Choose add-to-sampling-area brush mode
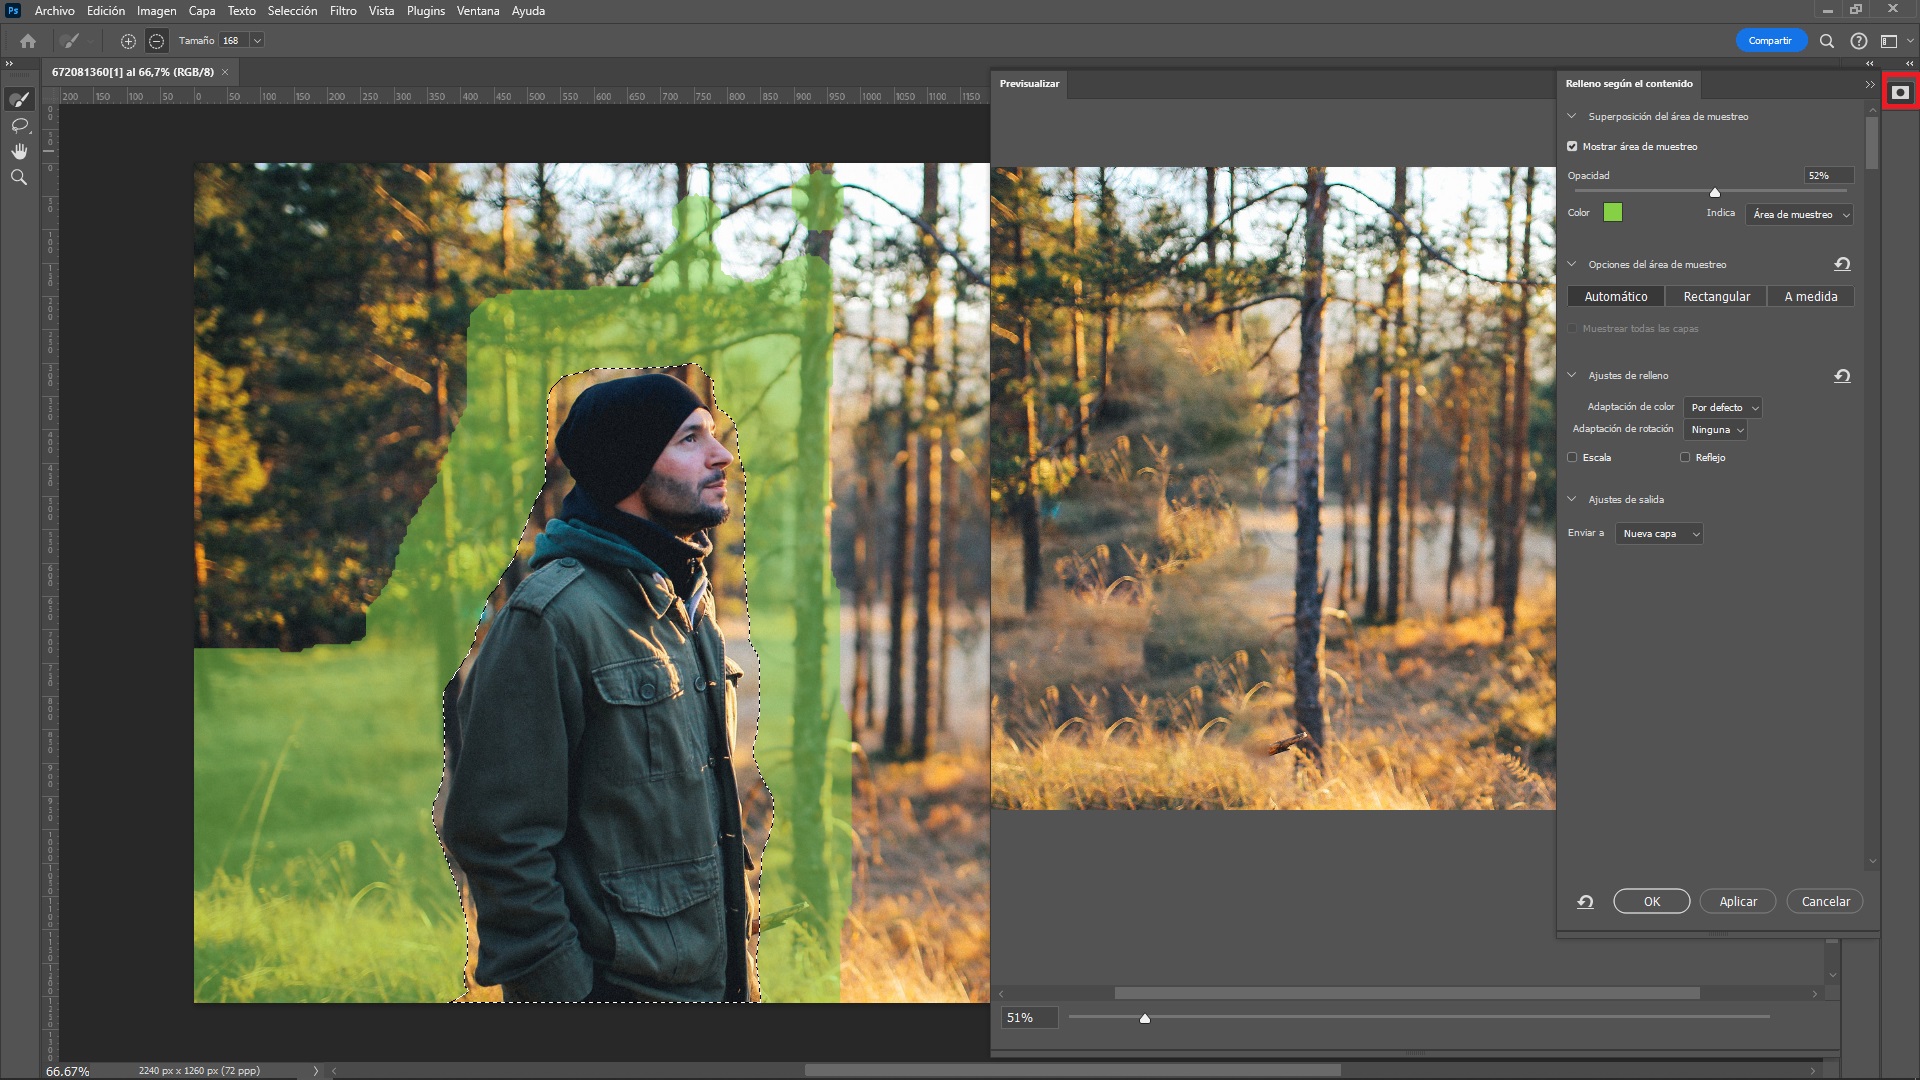 click(x=128, y=41)
